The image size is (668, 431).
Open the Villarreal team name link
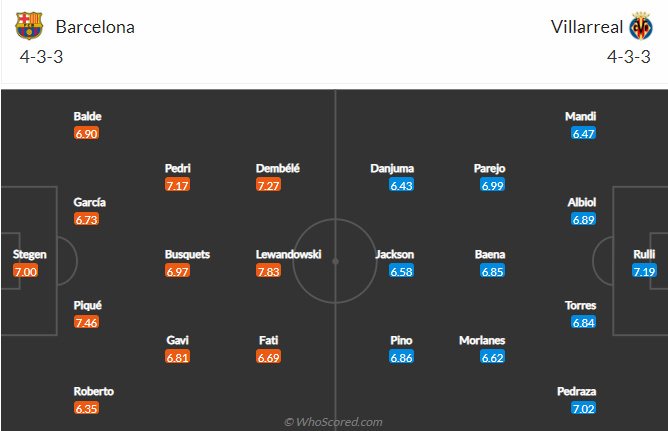587,27
